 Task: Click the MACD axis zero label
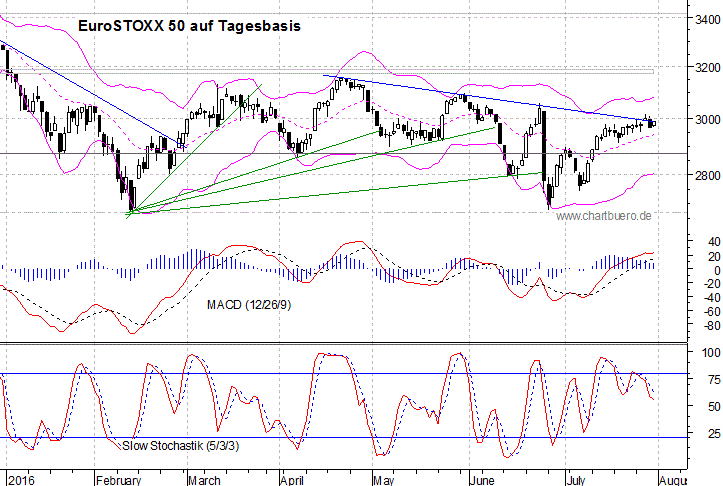tap(717, 271)
